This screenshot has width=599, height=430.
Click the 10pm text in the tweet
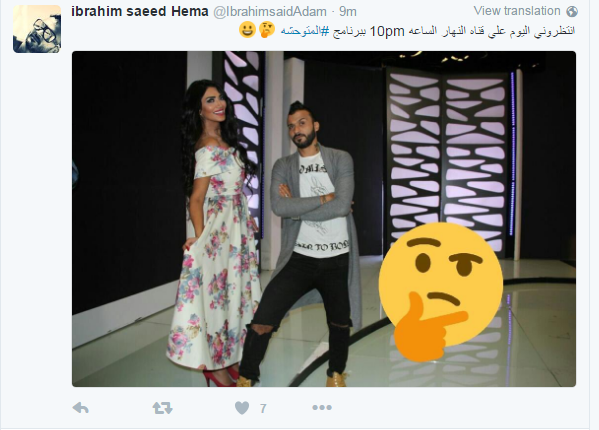coord(387,31)
